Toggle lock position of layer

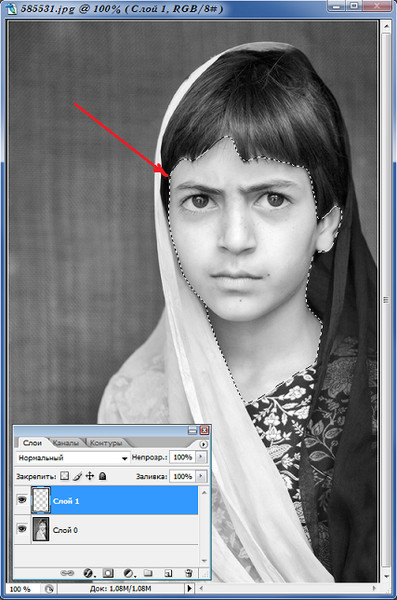tap(90, 476)
